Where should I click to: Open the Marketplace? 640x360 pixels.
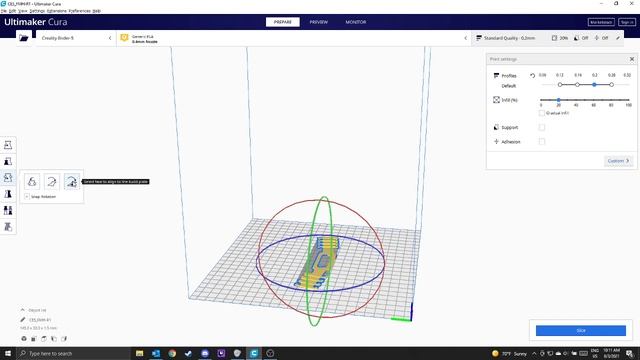(601, 22)
